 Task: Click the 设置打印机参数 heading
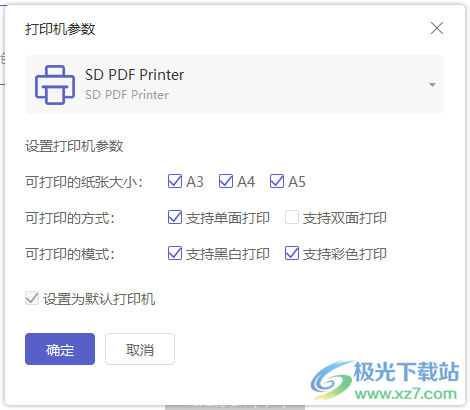pyautogui.click(x=74, y=146)
